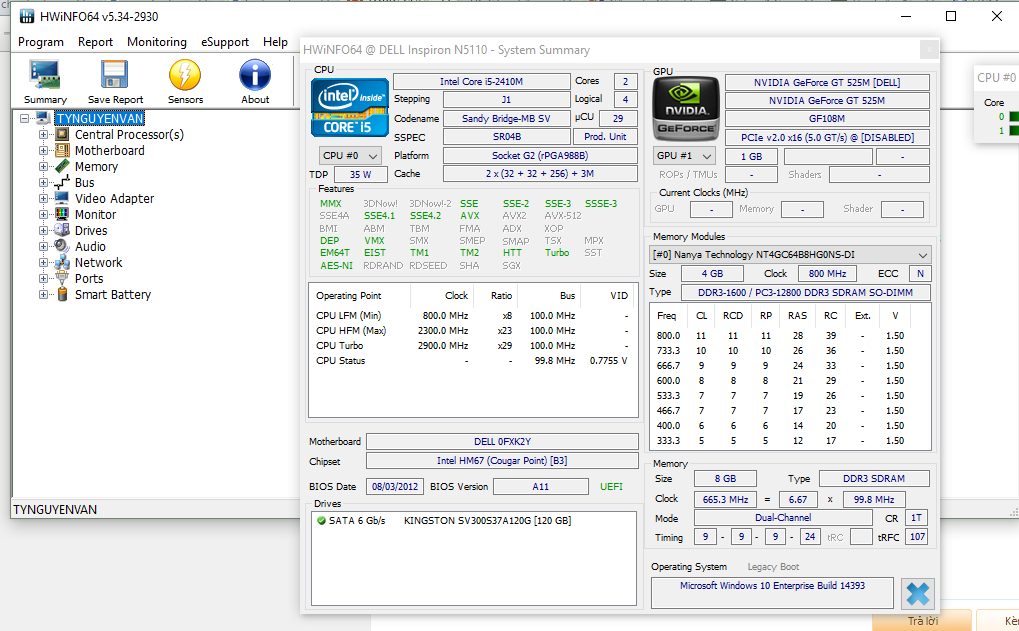1019x631 pixels.
Task: Select the Video Adapter tree icon
Action: pyautogui.click(x=62, y=198)
